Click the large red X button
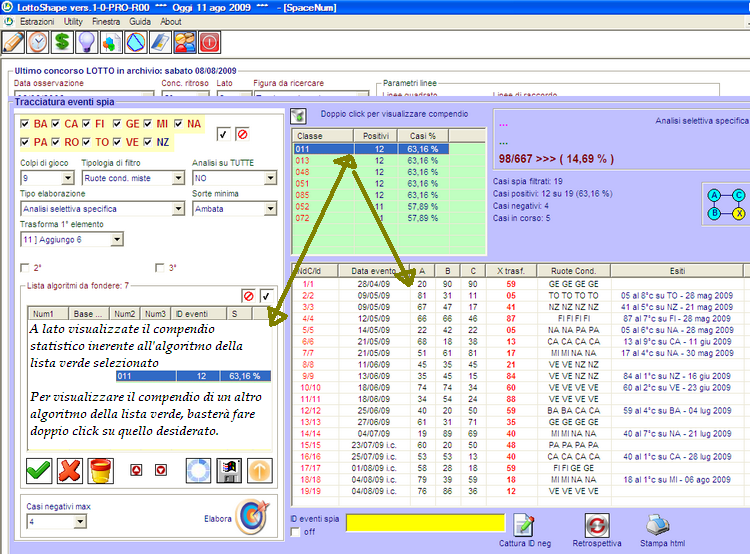 70,471
